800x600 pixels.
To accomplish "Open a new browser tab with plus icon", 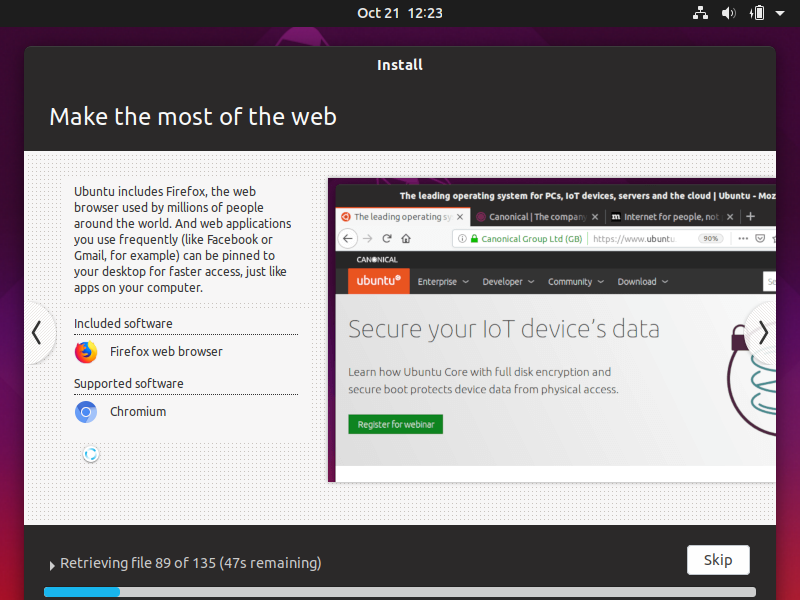I will [750, 216].
